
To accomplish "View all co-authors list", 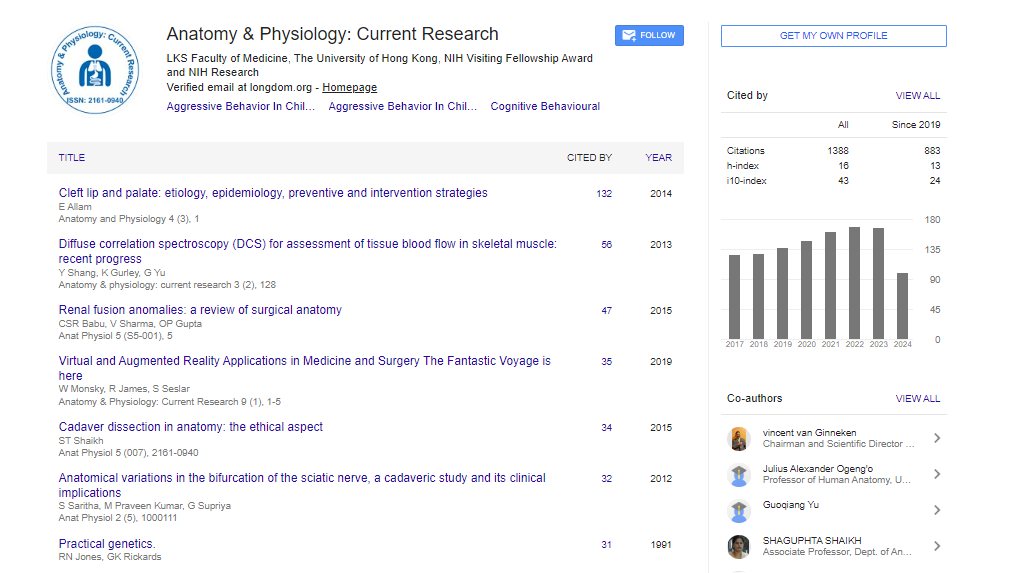I will [917, 398].
